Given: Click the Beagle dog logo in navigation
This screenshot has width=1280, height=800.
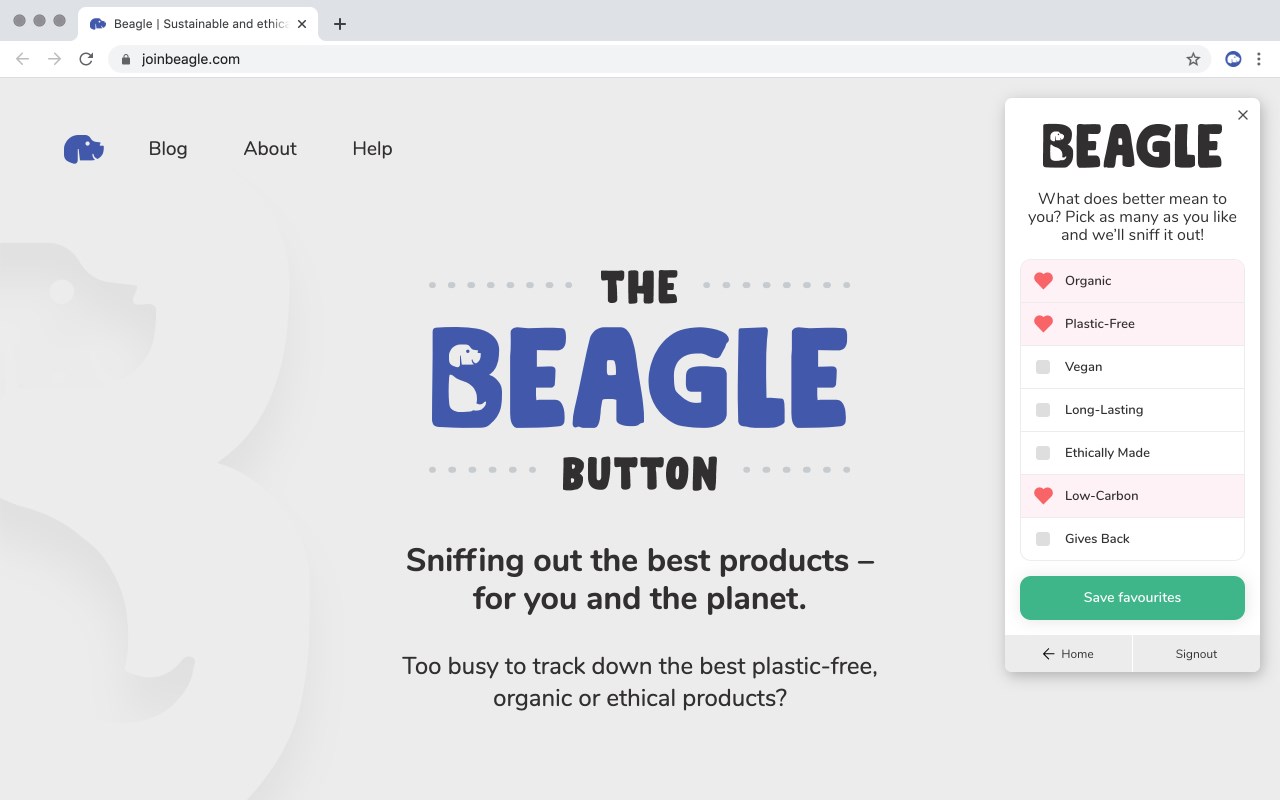Looking at the screenshot, I should (84, 149).
